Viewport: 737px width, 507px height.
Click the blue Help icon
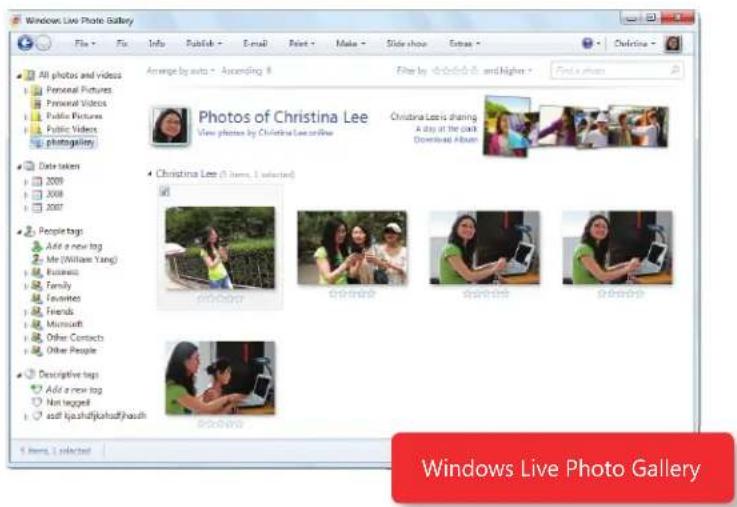588,43
